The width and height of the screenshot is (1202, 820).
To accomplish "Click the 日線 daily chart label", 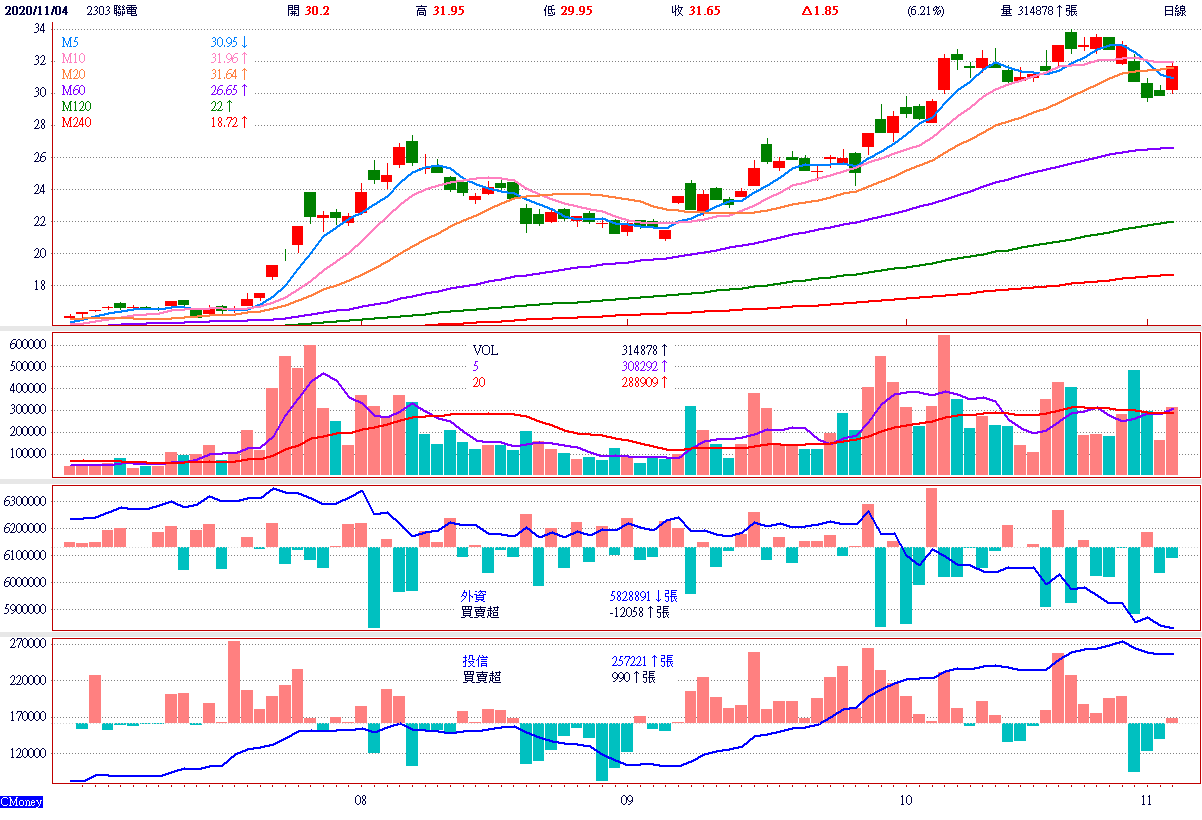I will (x=1174, y=11).
